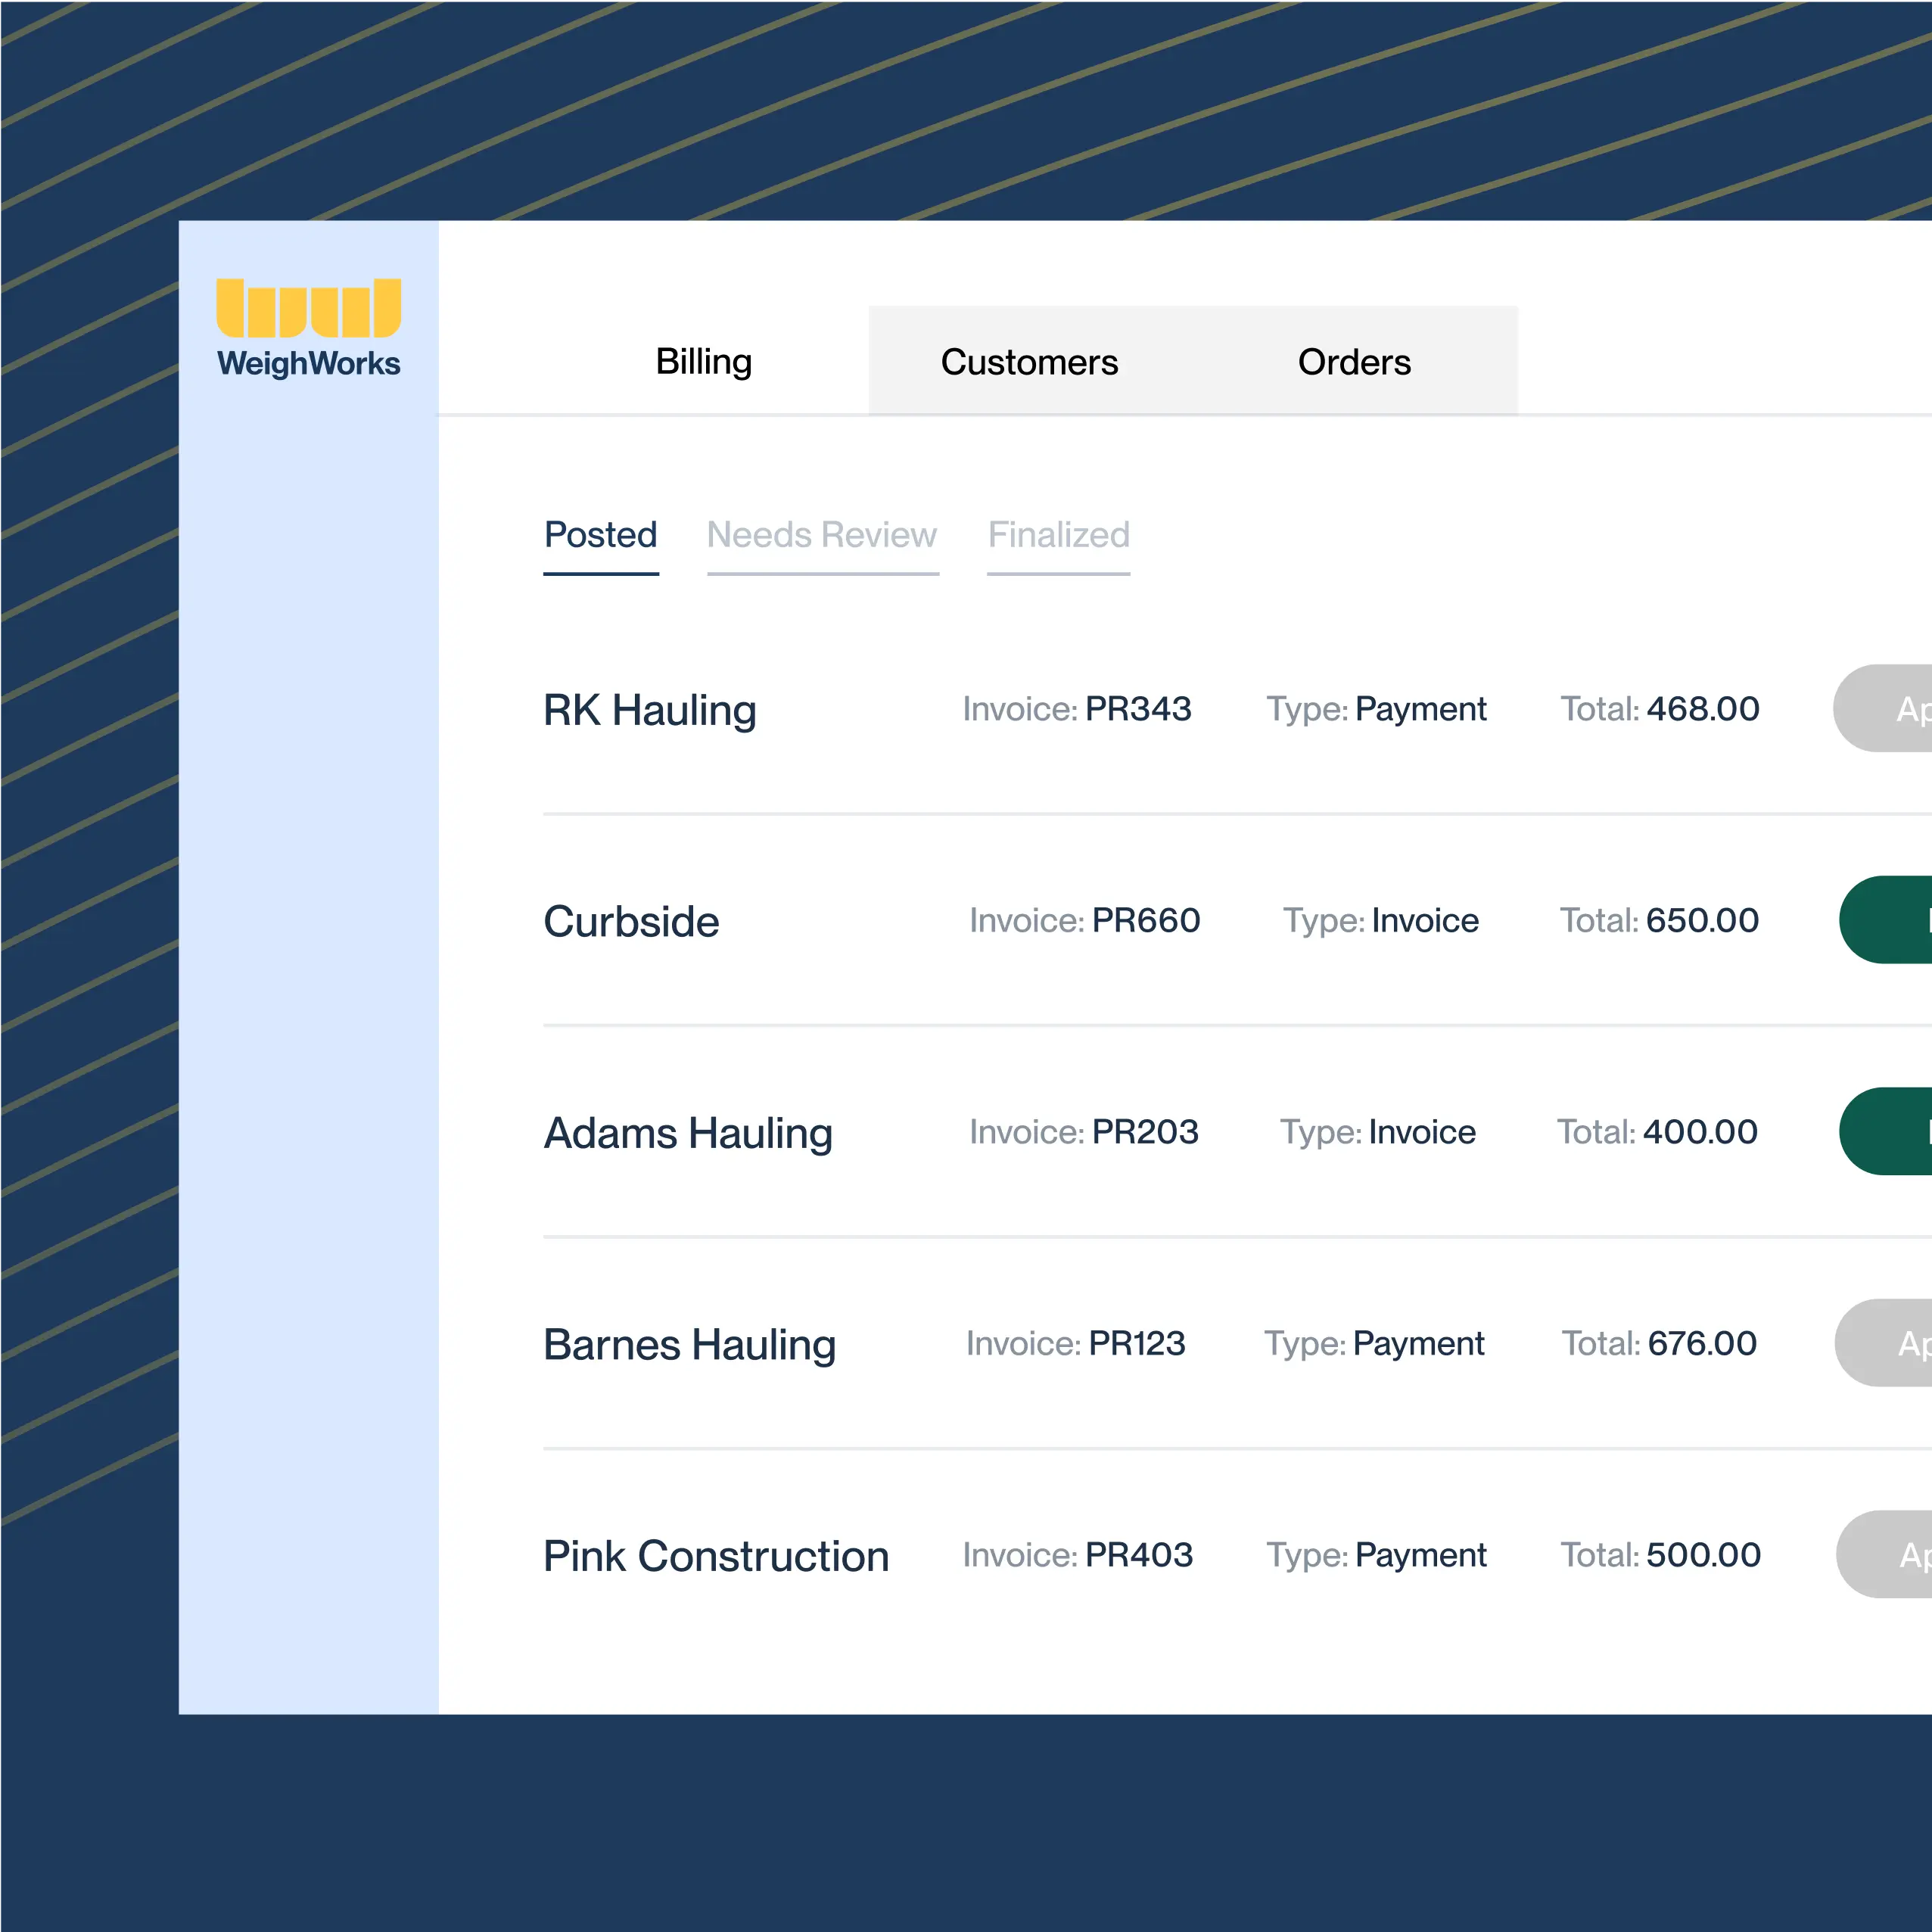Open the Billing tab
The height and width of the screenshot is (1932, 1932).
click(703, 361)
